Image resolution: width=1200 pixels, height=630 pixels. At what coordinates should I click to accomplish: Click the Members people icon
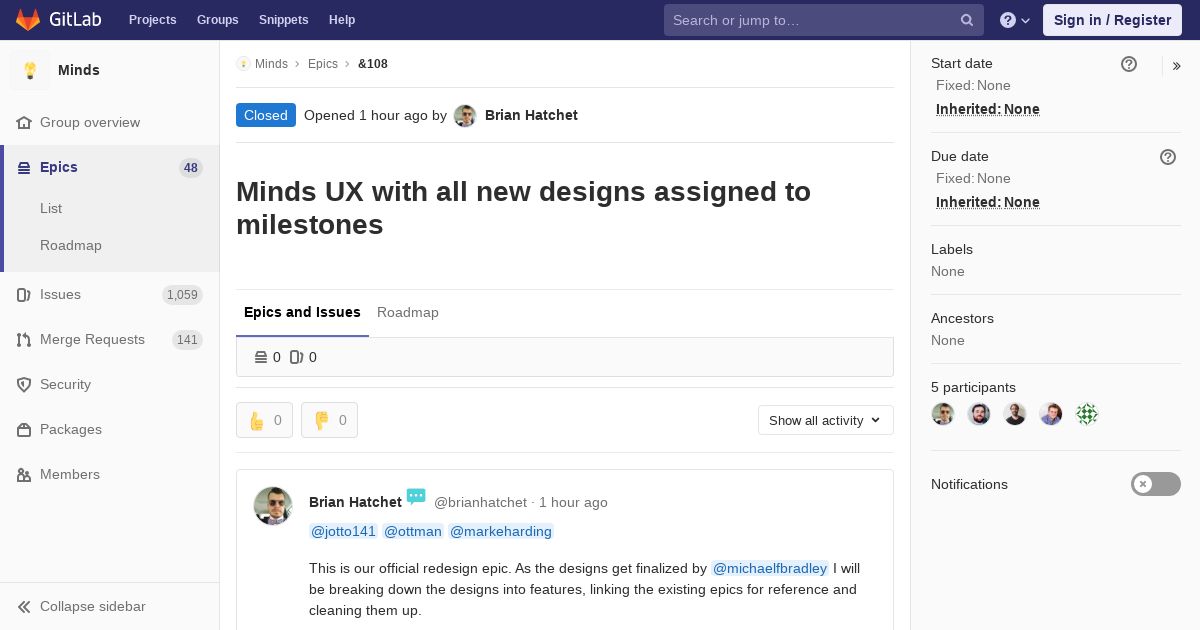[25, 475]
